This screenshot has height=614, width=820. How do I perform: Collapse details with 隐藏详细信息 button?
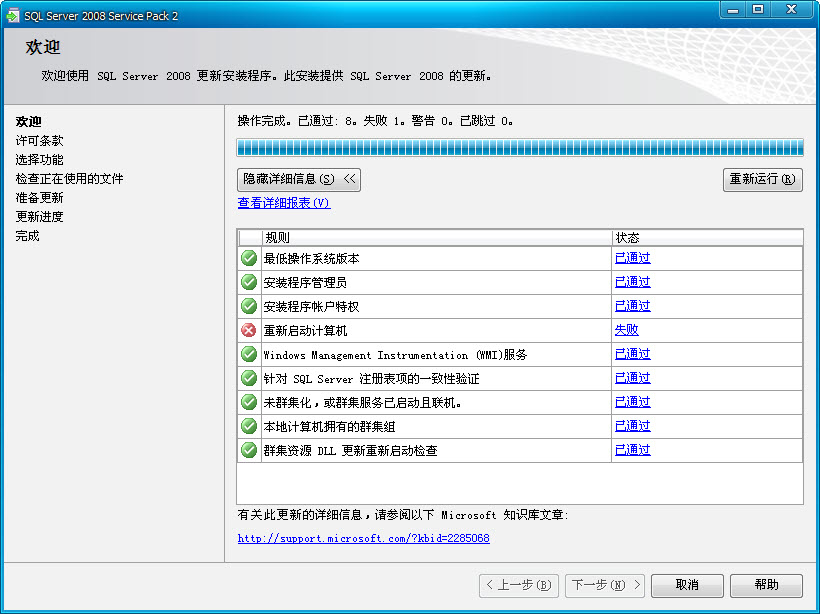click(298, 179)
